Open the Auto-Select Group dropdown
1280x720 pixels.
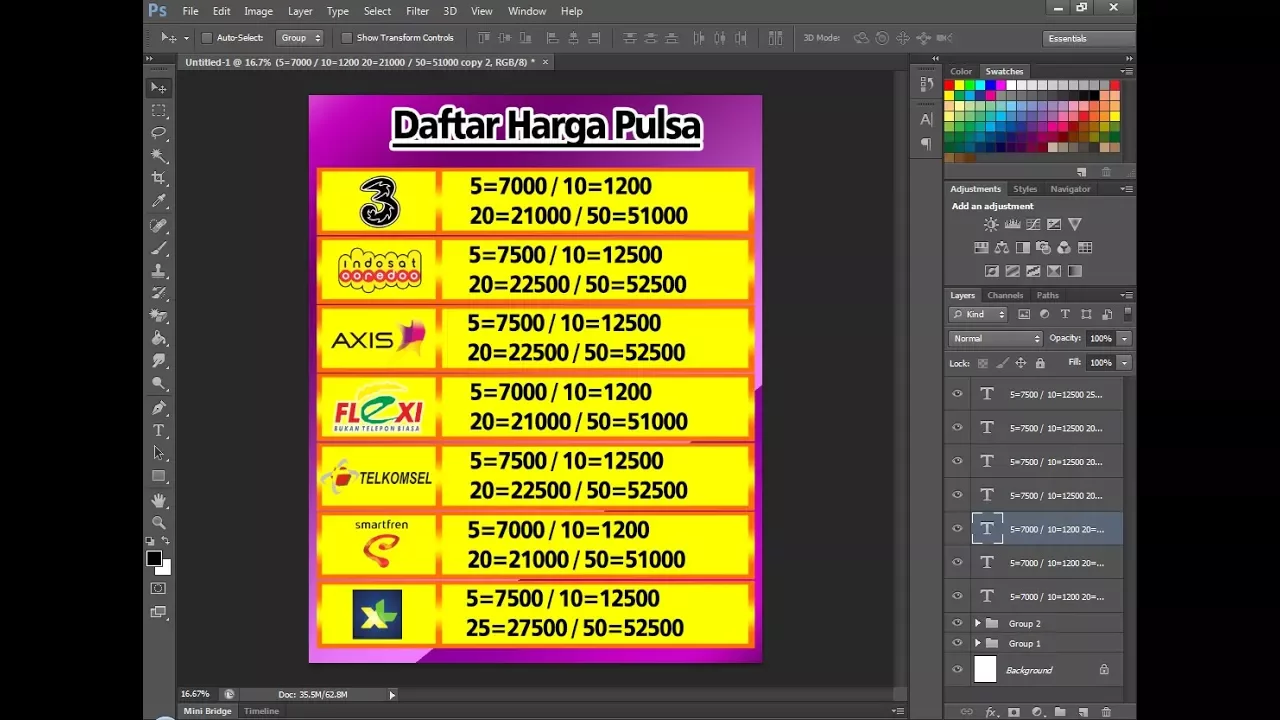tap(300, 38)
